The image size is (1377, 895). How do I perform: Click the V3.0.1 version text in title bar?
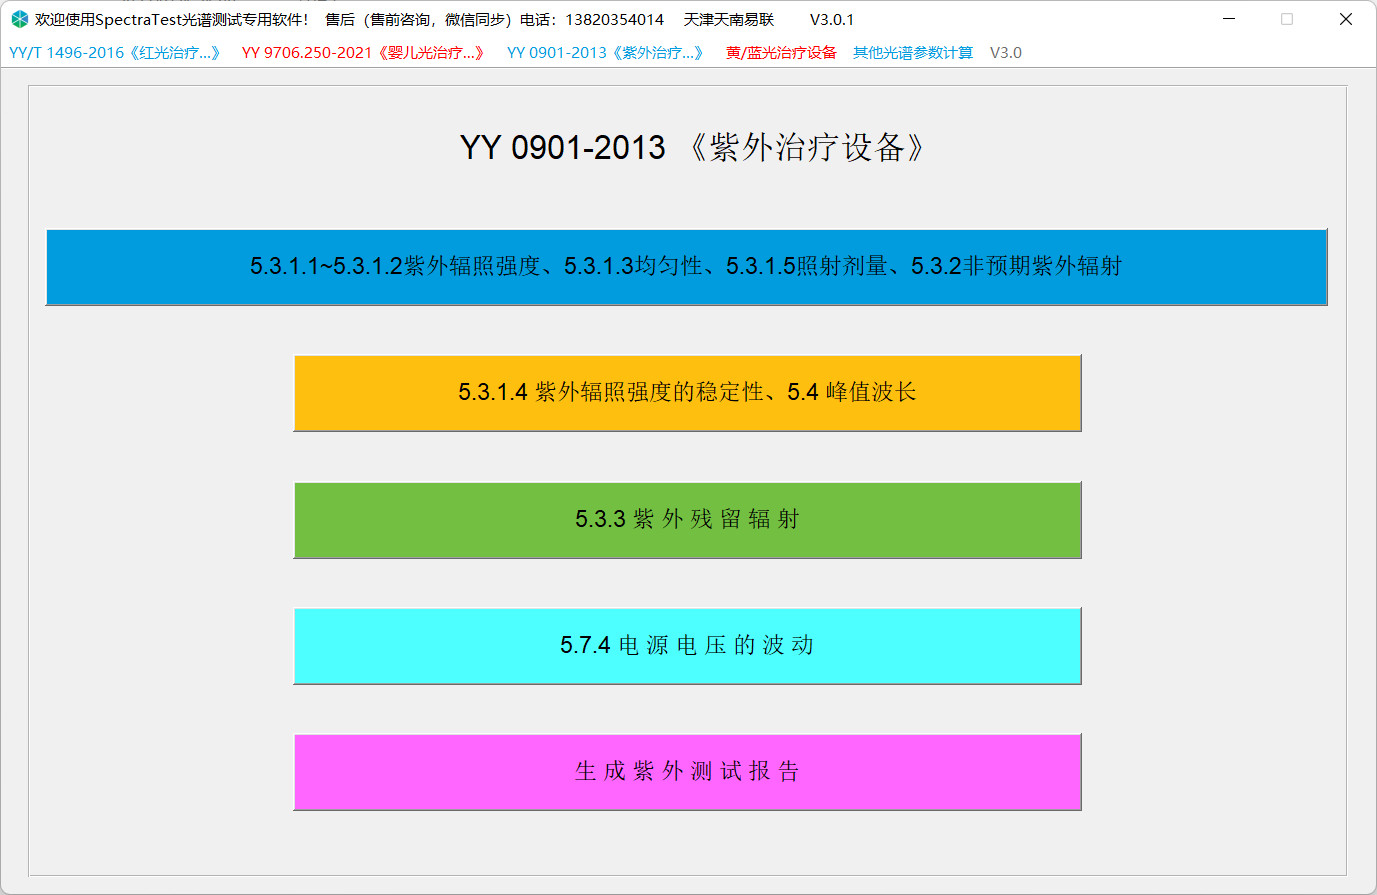831,20
